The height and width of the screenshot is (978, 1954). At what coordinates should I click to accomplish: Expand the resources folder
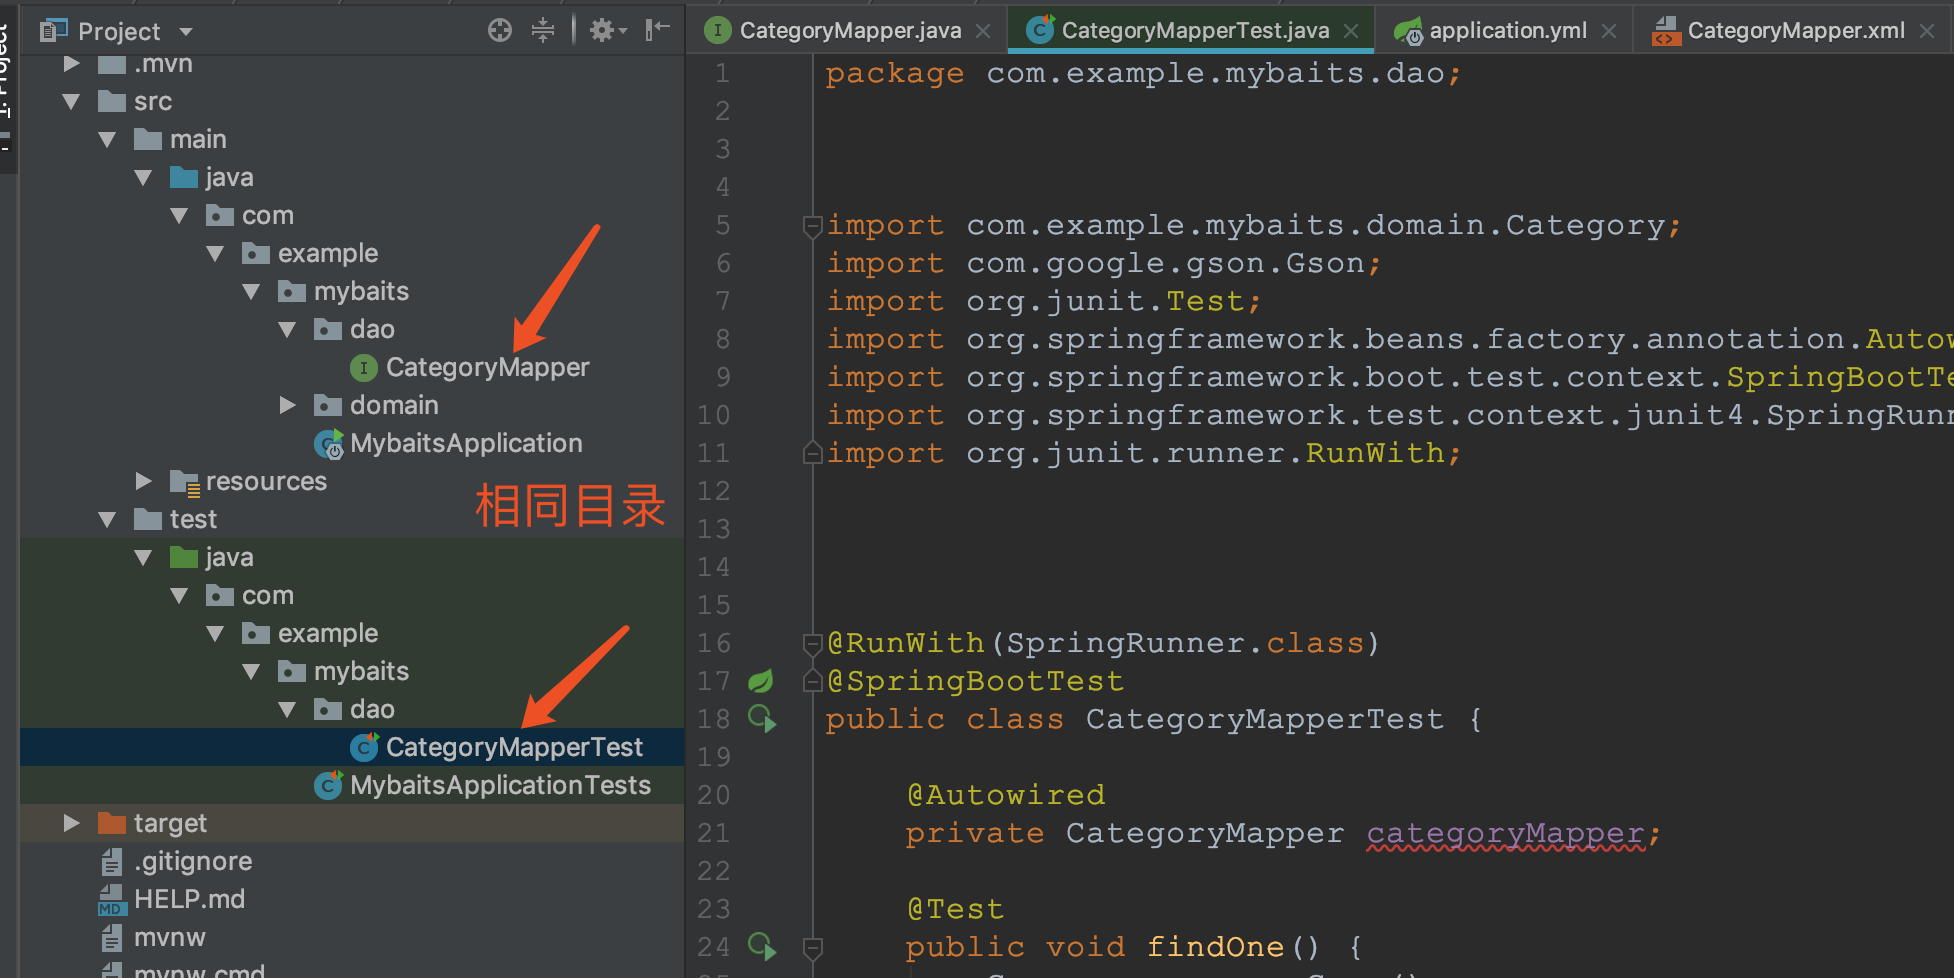(x=143, y=481)
